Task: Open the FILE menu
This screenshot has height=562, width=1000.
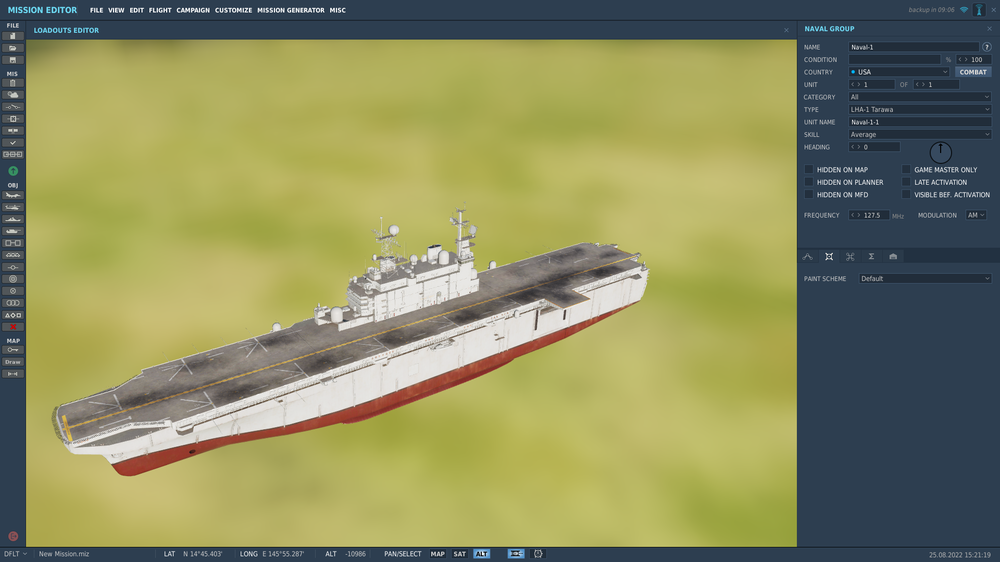Action: [x=96, y=10]
